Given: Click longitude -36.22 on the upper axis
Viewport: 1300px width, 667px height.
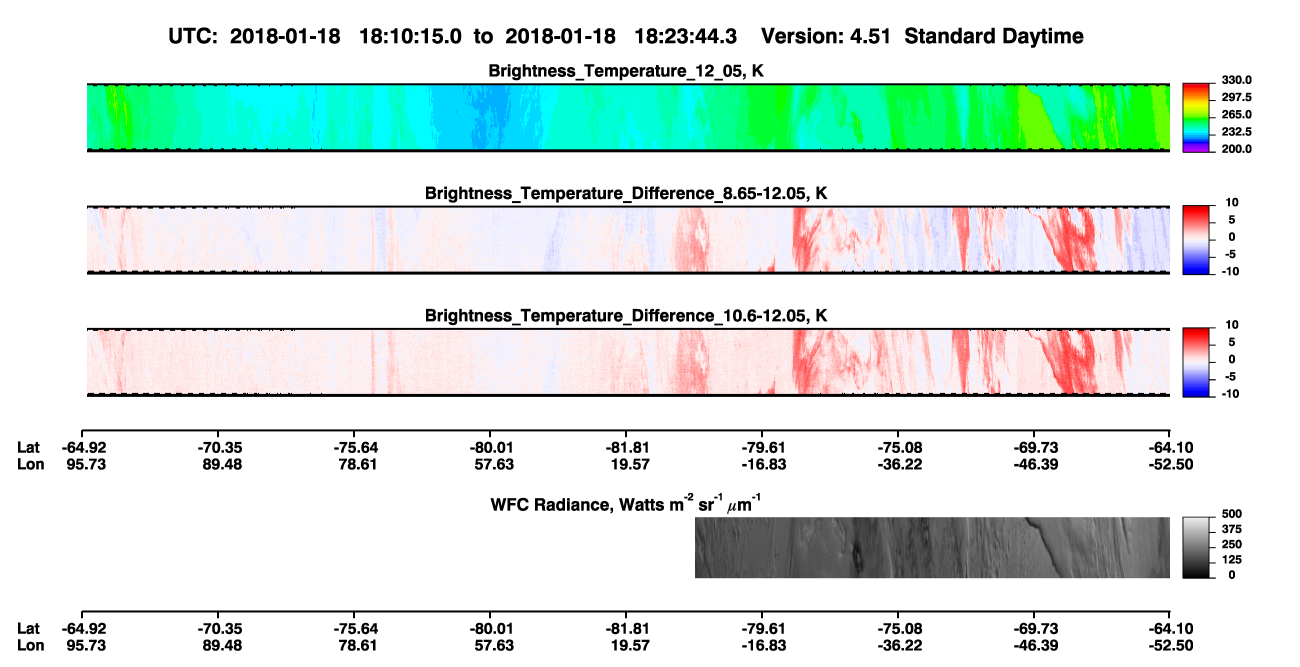Looking at the screenshot, I should (898, 463).
